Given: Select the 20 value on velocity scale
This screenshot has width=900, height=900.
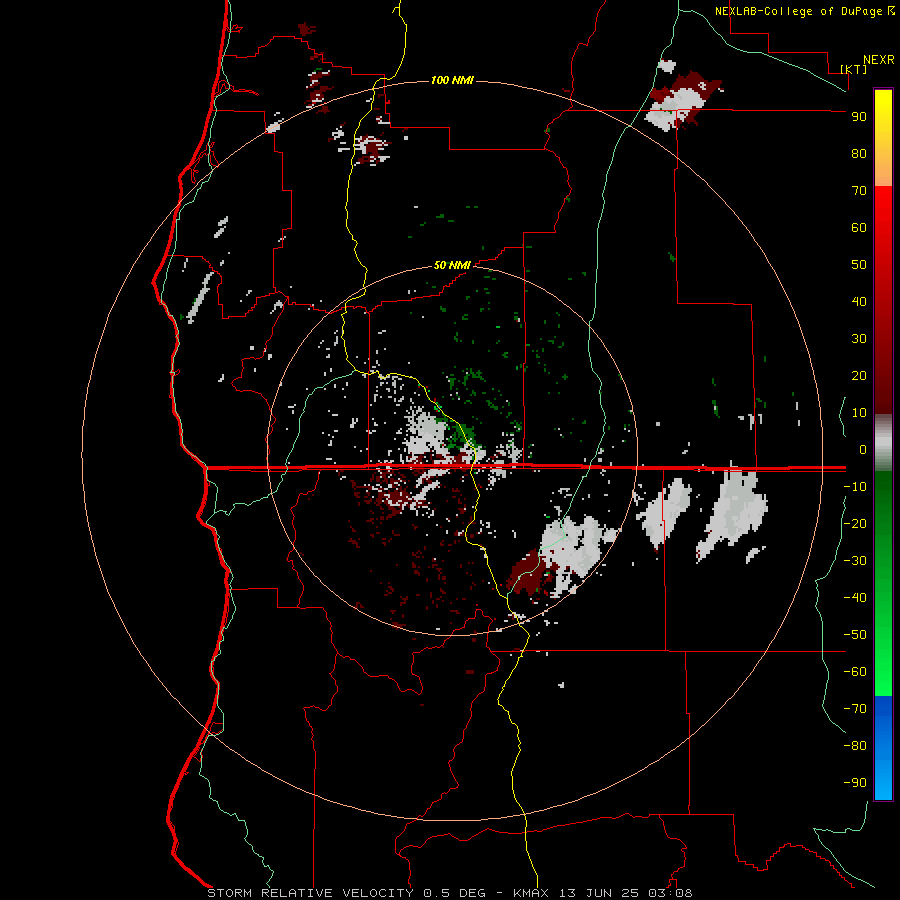Looking at the screenshot, I should click(x=859, y=376).
